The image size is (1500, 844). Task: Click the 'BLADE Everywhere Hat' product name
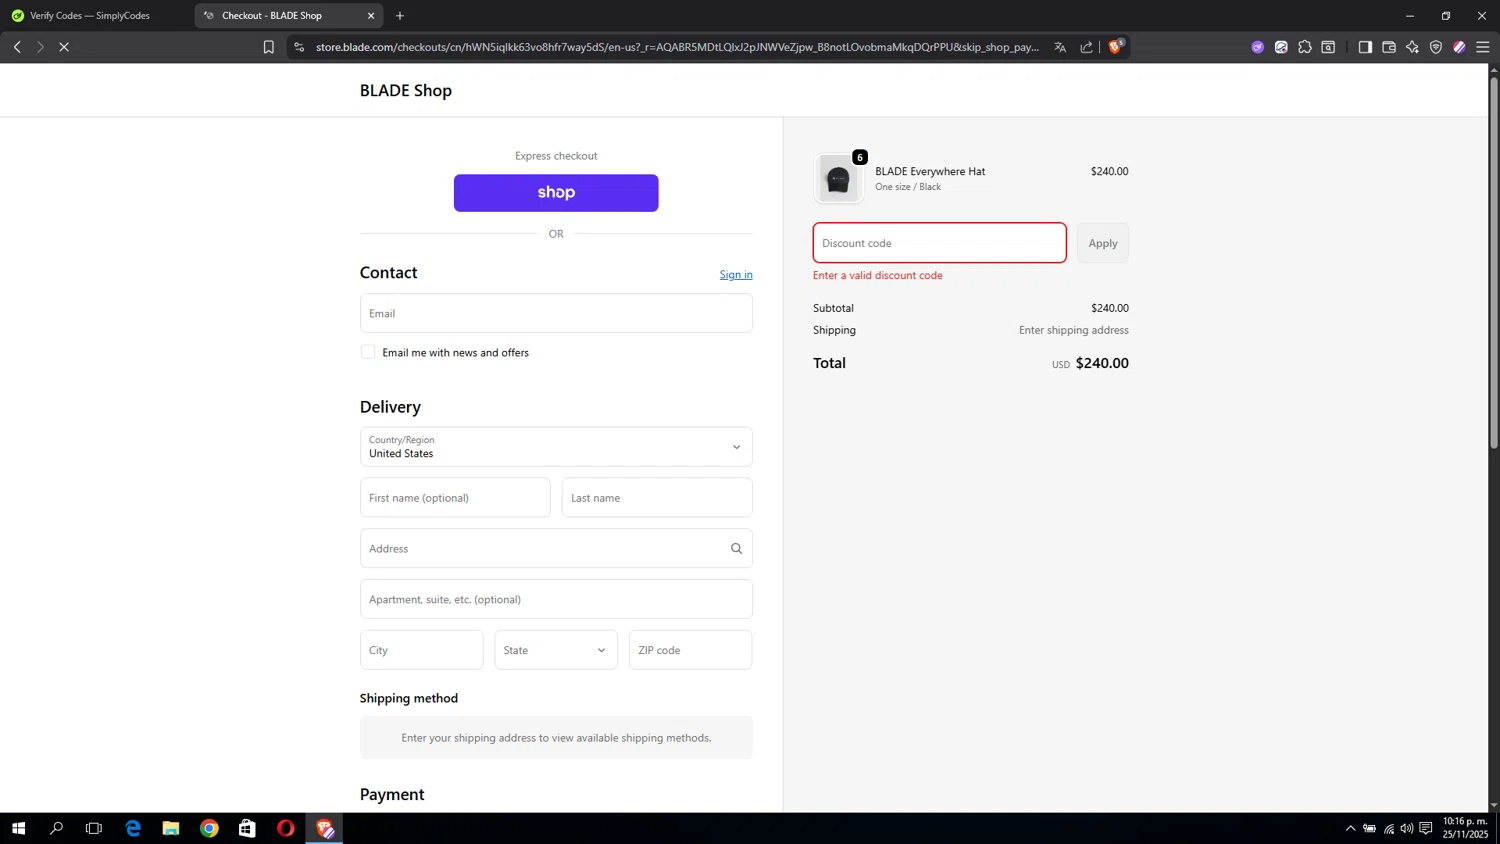point(930,171)
